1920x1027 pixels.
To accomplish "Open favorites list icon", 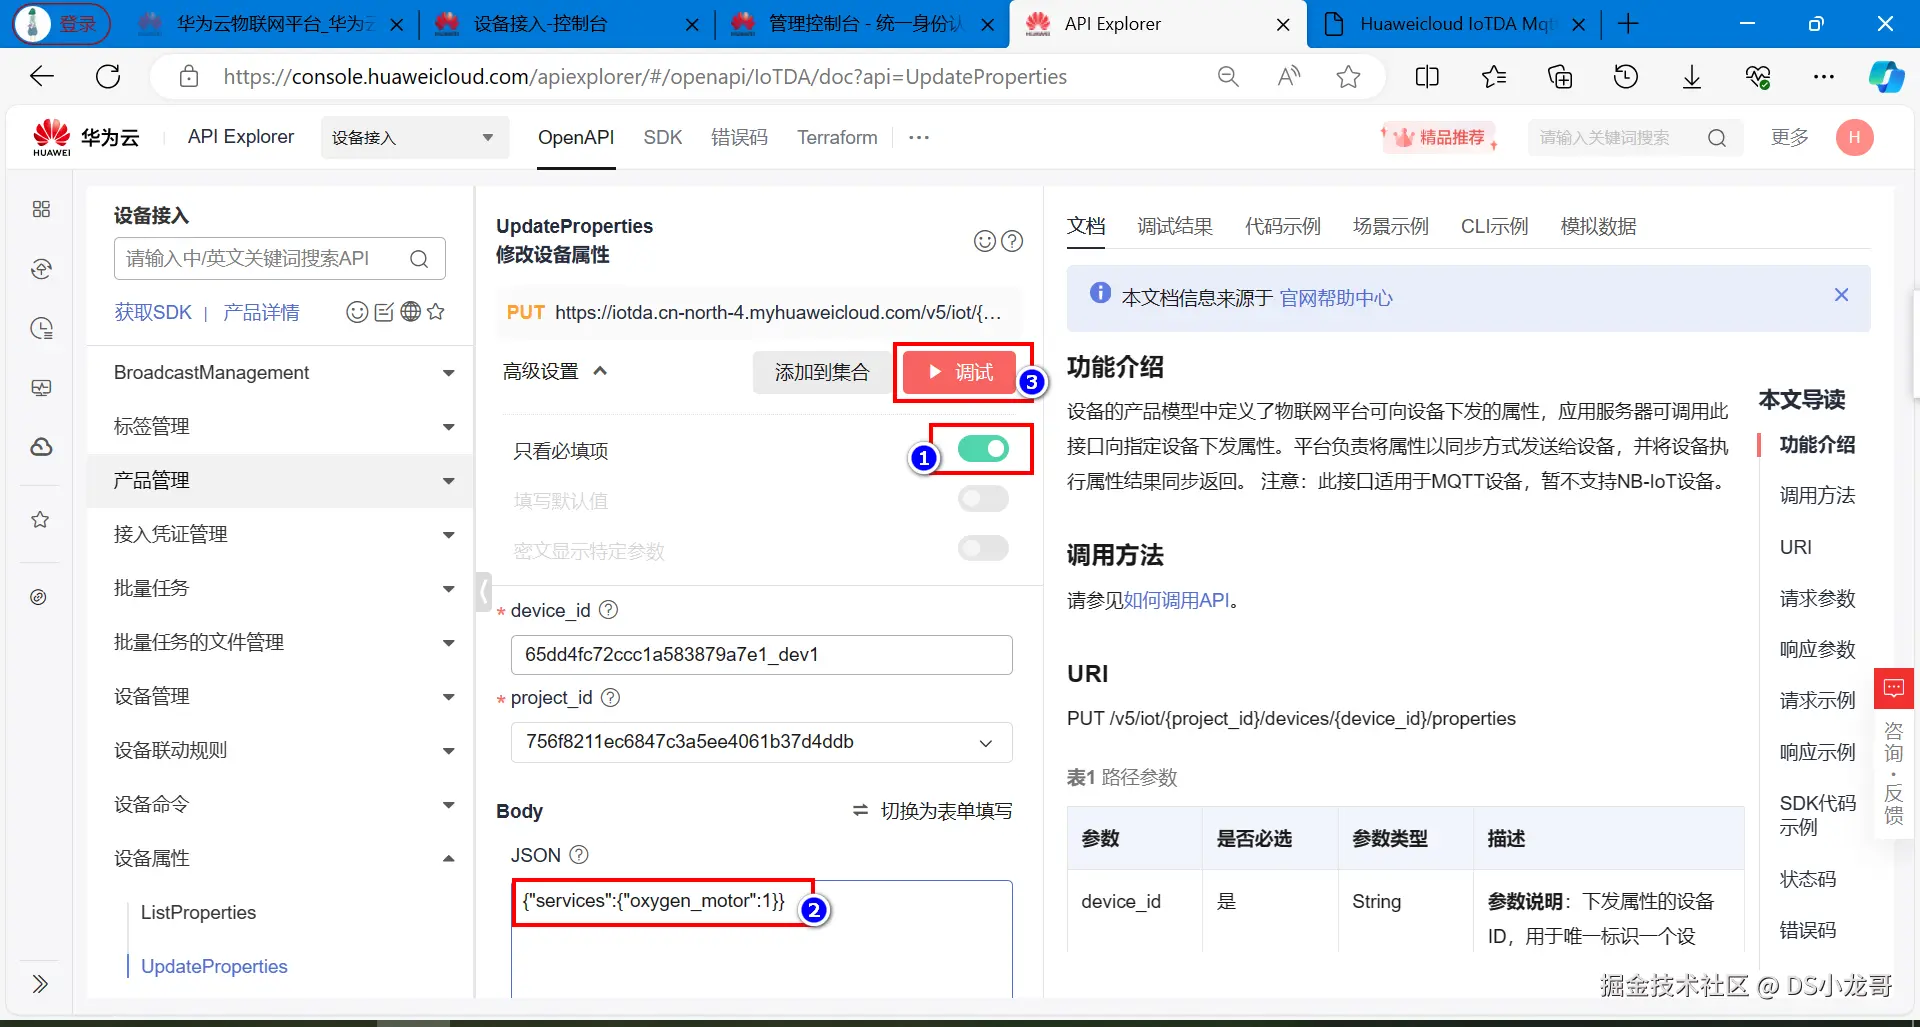I will 1494,76.
